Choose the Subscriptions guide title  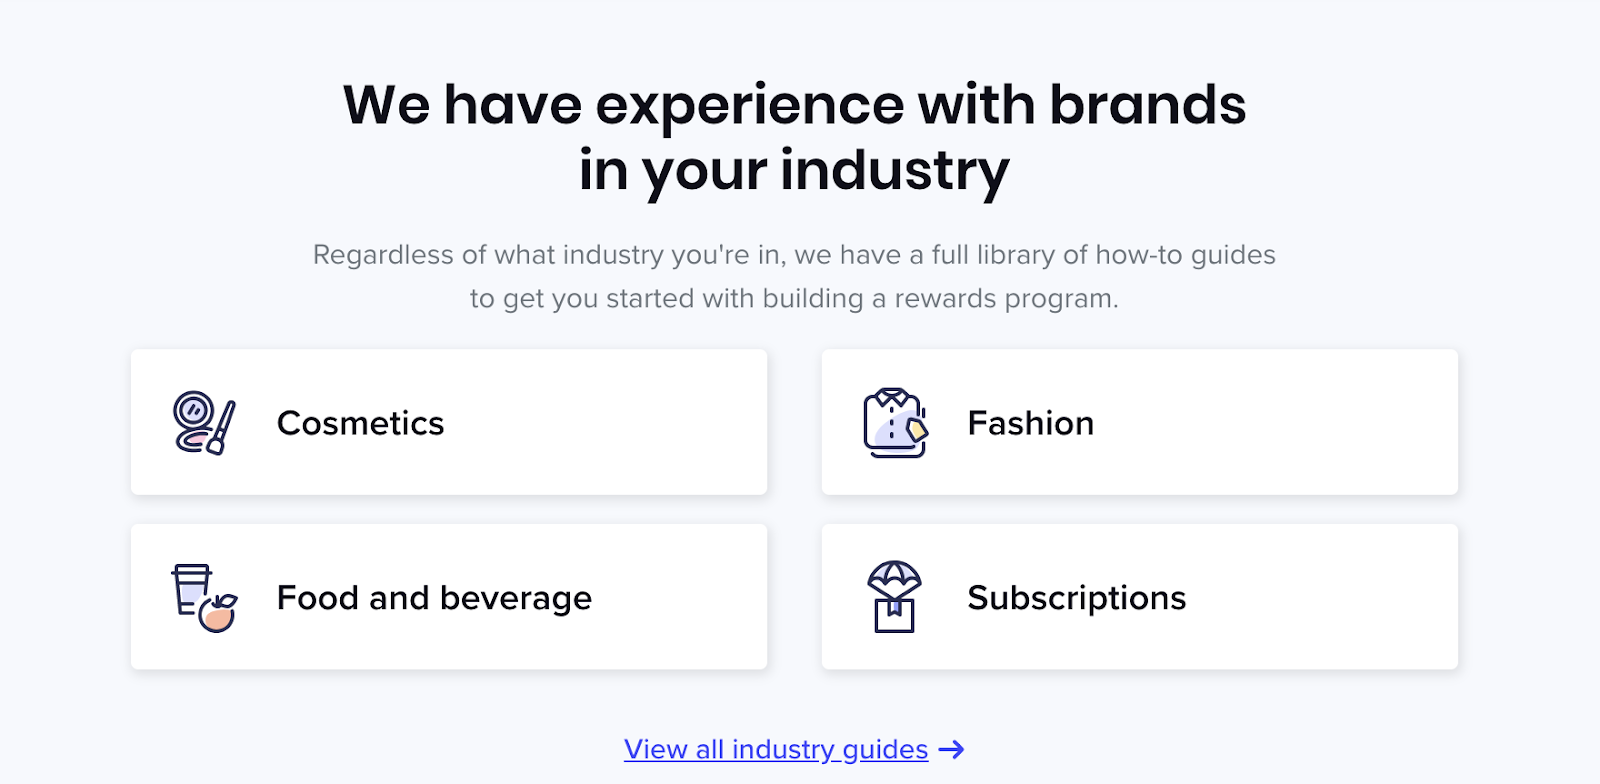click(1076, 598)
